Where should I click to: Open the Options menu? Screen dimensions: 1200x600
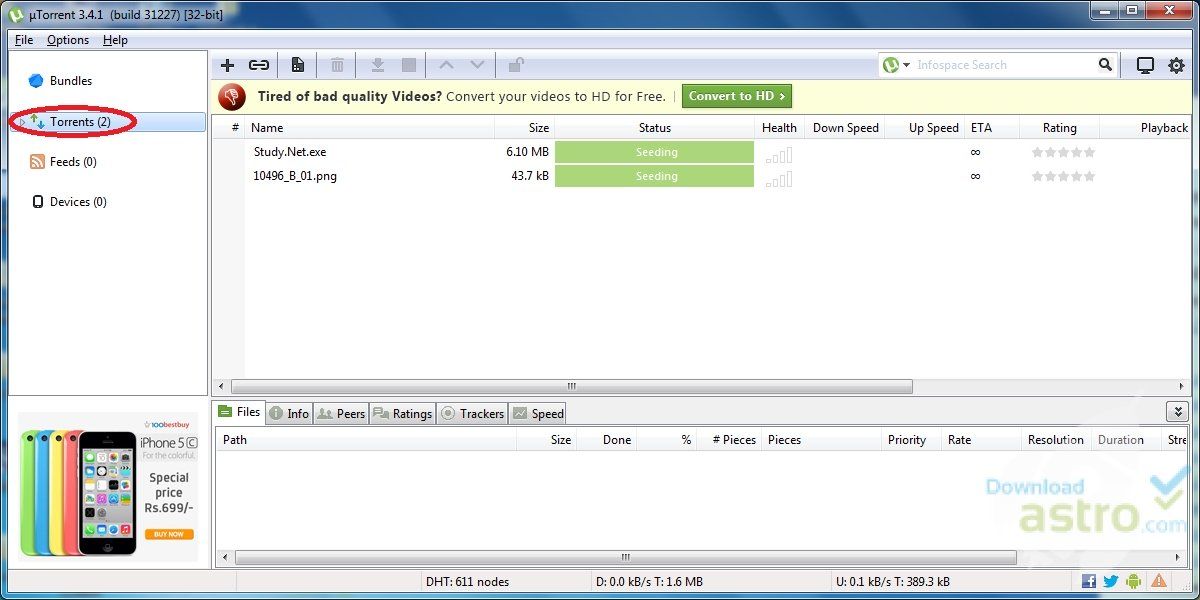click(x=68, y=40)
